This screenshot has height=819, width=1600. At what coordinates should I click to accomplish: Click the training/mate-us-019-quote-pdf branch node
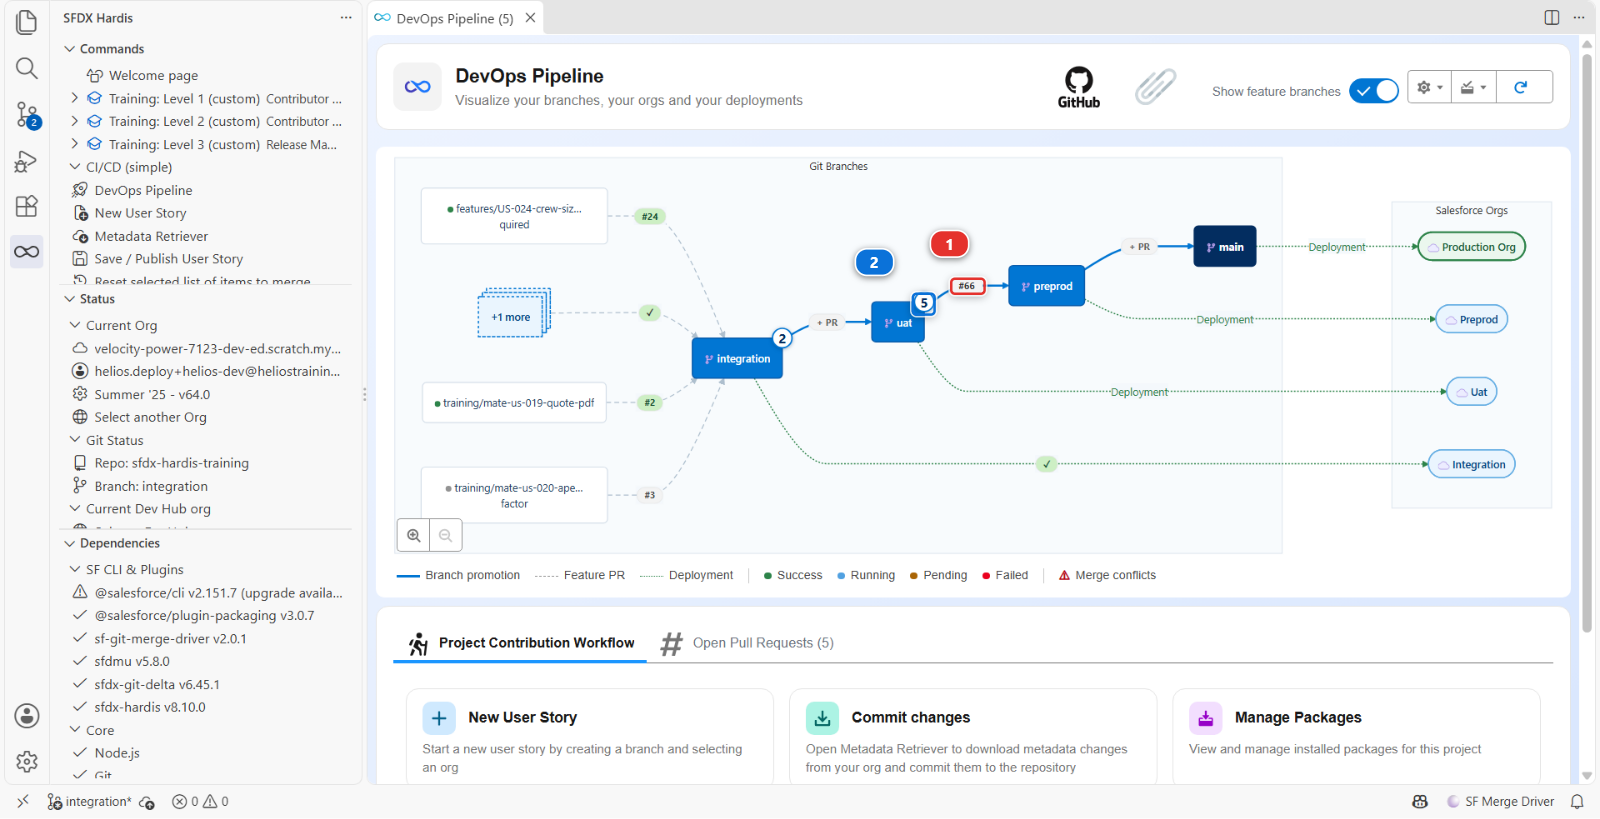tap(514, 403)
